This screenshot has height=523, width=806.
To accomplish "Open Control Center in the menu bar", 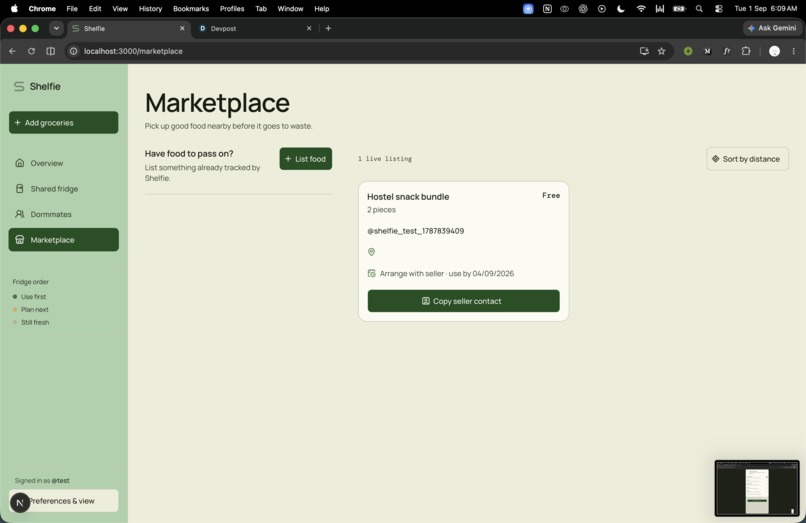I will [x=719, y=8].
